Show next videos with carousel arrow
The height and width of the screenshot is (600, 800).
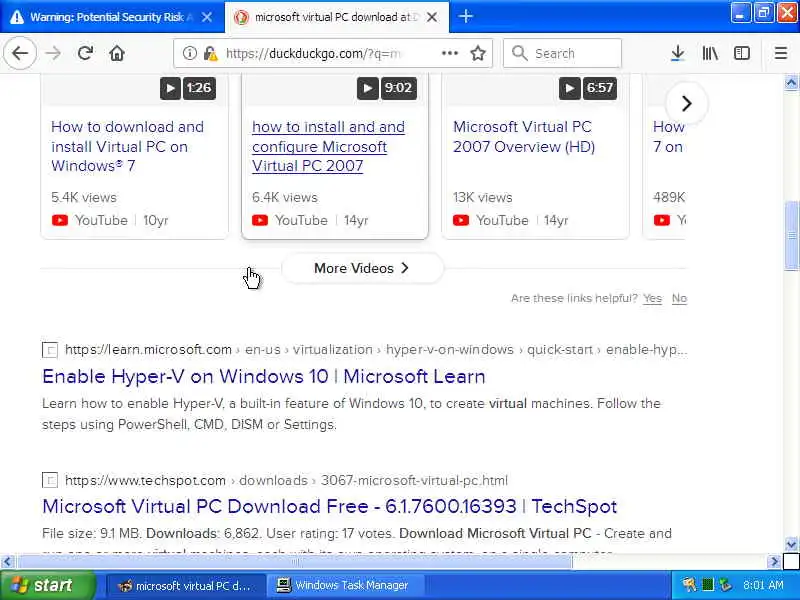pos(687,104)
